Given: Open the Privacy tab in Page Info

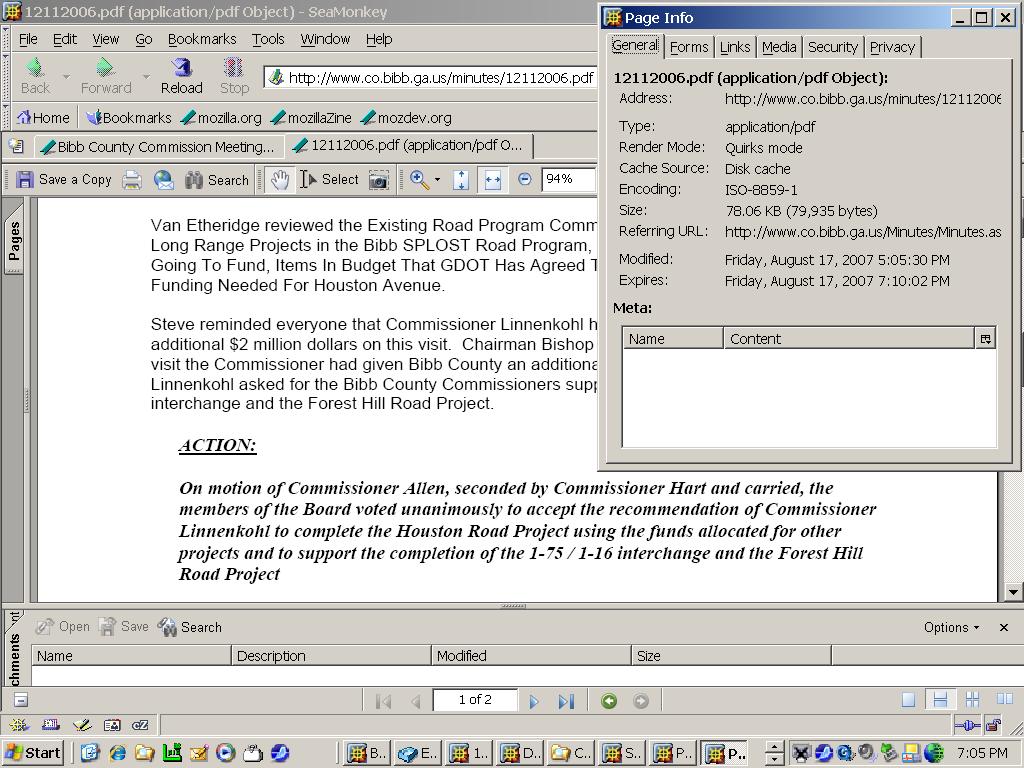Looking at the screenshot, I should click(892, 47).
